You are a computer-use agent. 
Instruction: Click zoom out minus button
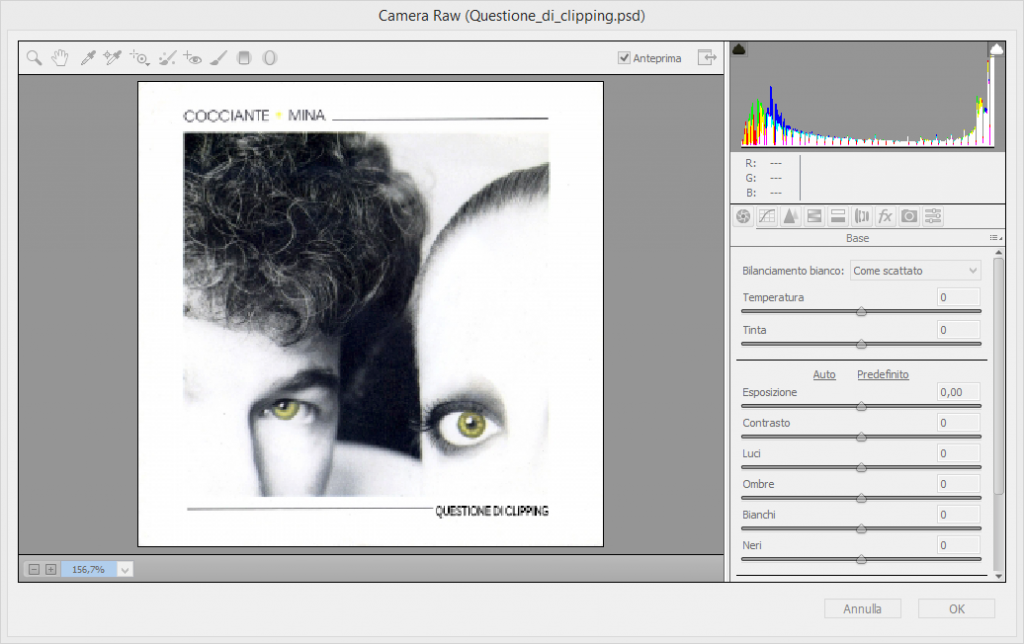(x=34, y=570)
